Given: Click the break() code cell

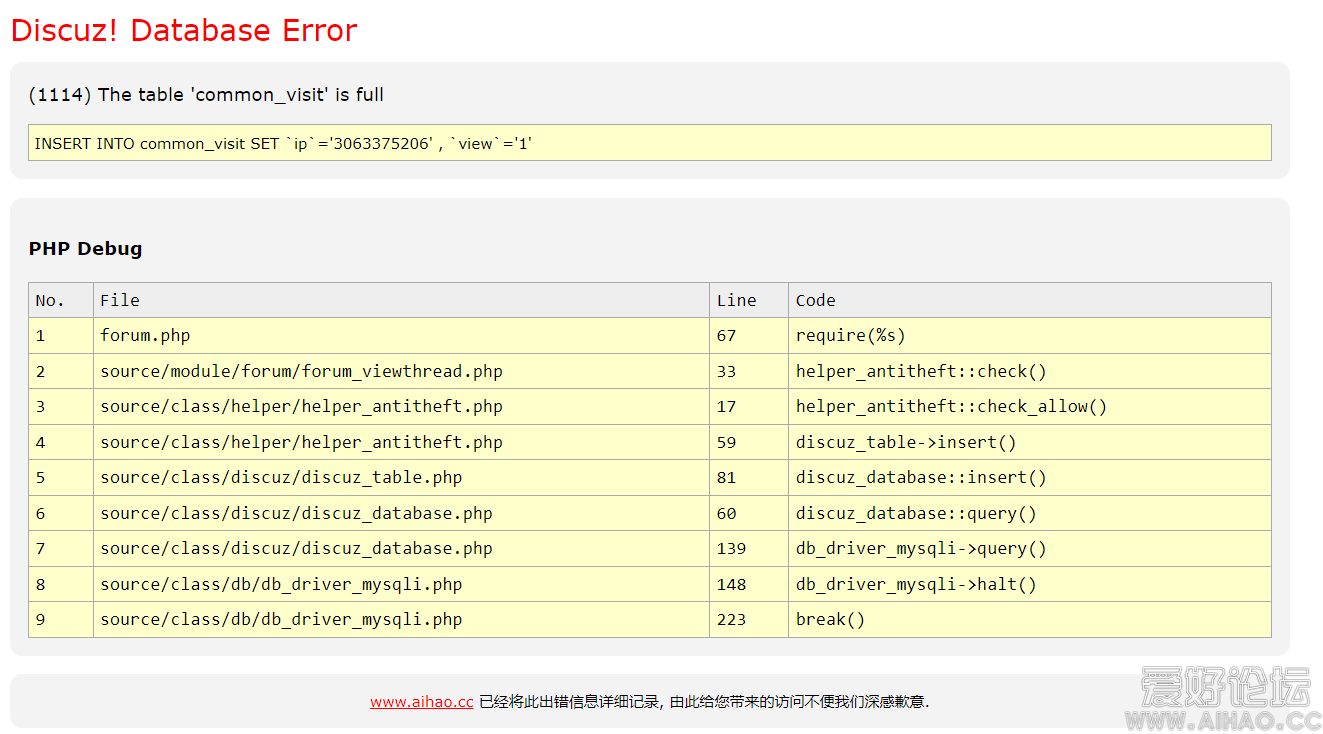Looking at the screenshot, I should coord(830,620).
